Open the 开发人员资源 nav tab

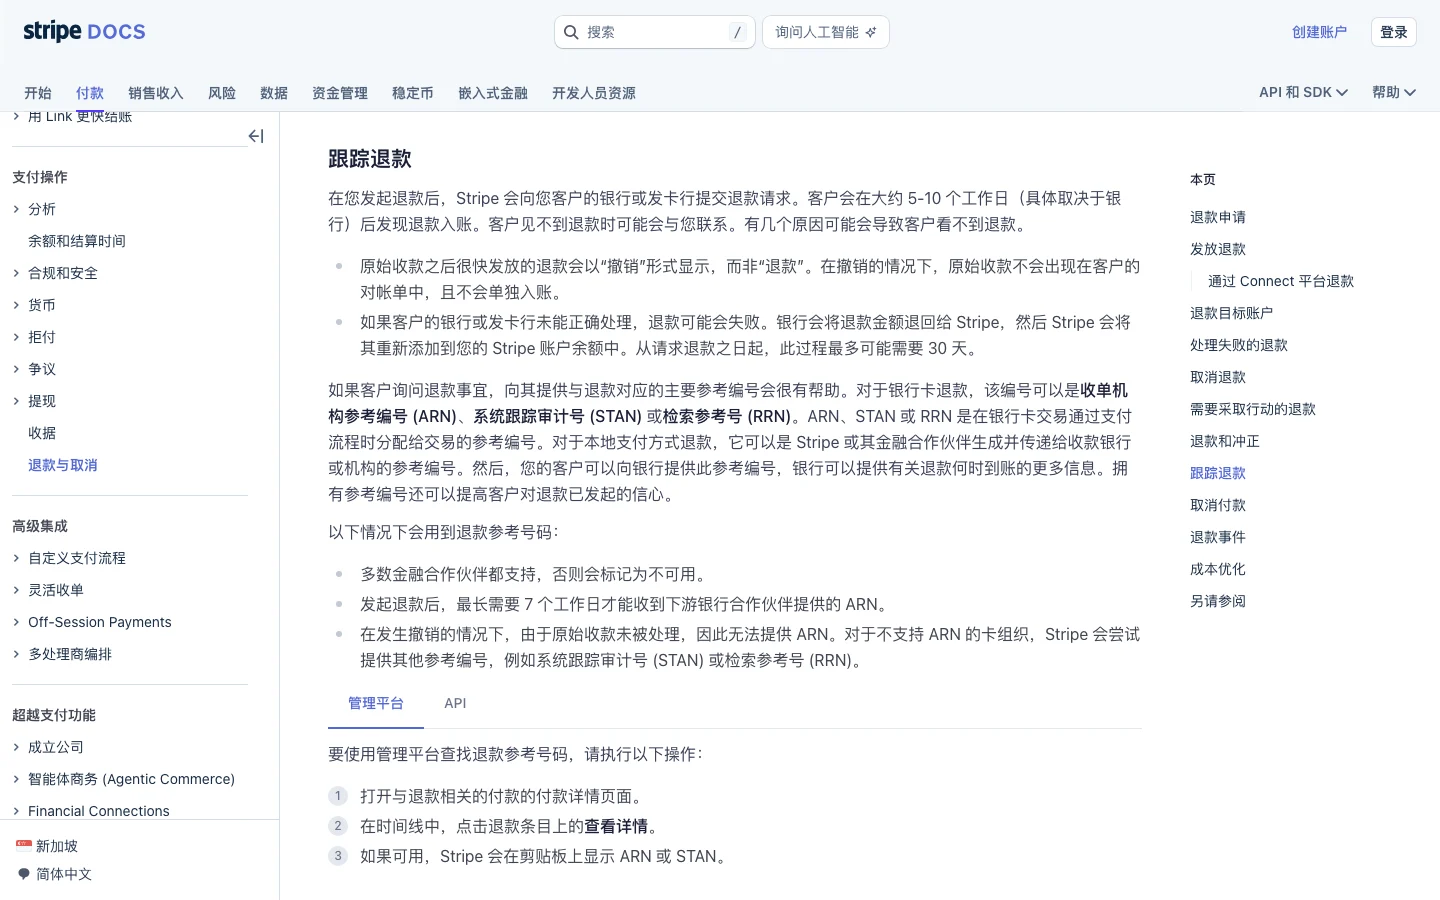(x=594, y=93)
